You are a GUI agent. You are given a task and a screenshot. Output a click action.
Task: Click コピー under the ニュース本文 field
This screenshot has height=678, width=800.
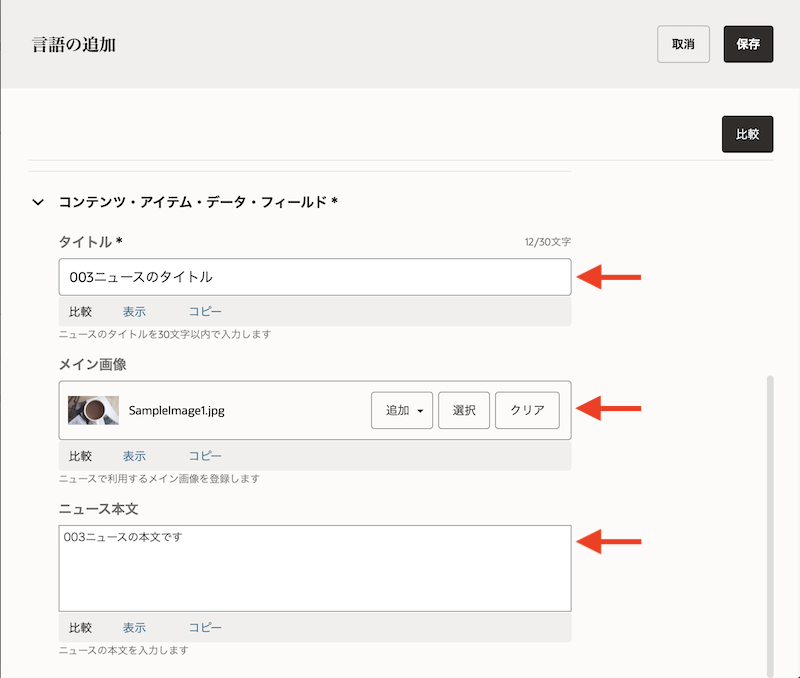(205, 628)
